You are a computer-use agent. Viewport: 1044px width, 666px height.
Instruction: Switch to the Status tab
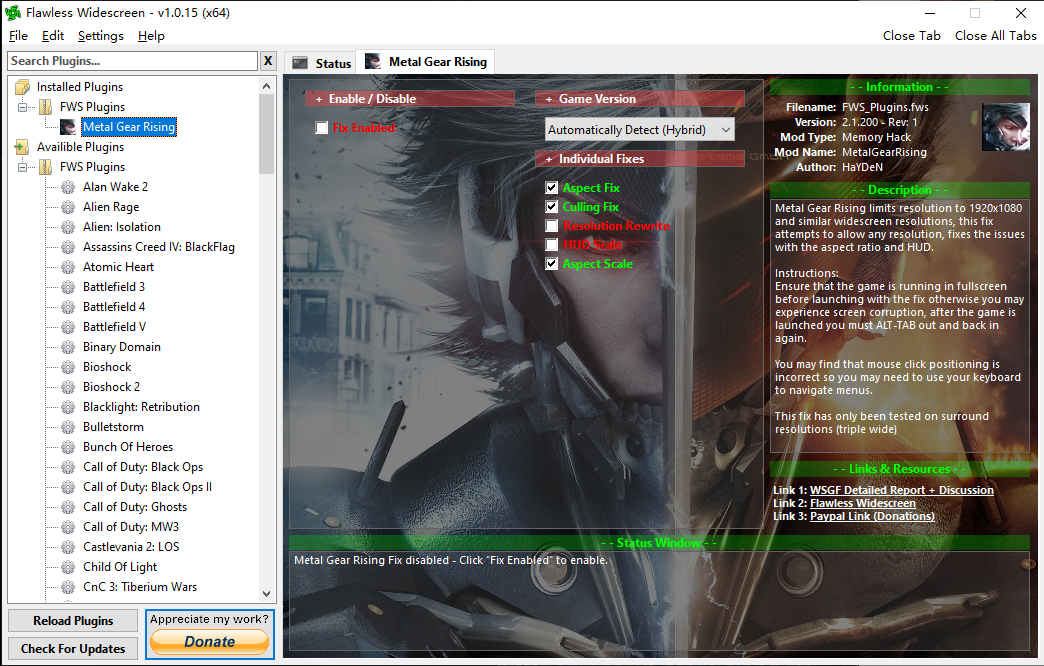pyautogui.click(x=321, y=63)
